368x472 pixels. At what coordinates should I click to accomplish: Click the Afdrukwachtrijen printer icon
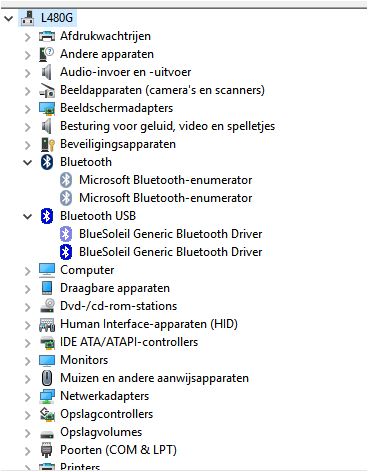pyautogui.click(x=47, y=36)
